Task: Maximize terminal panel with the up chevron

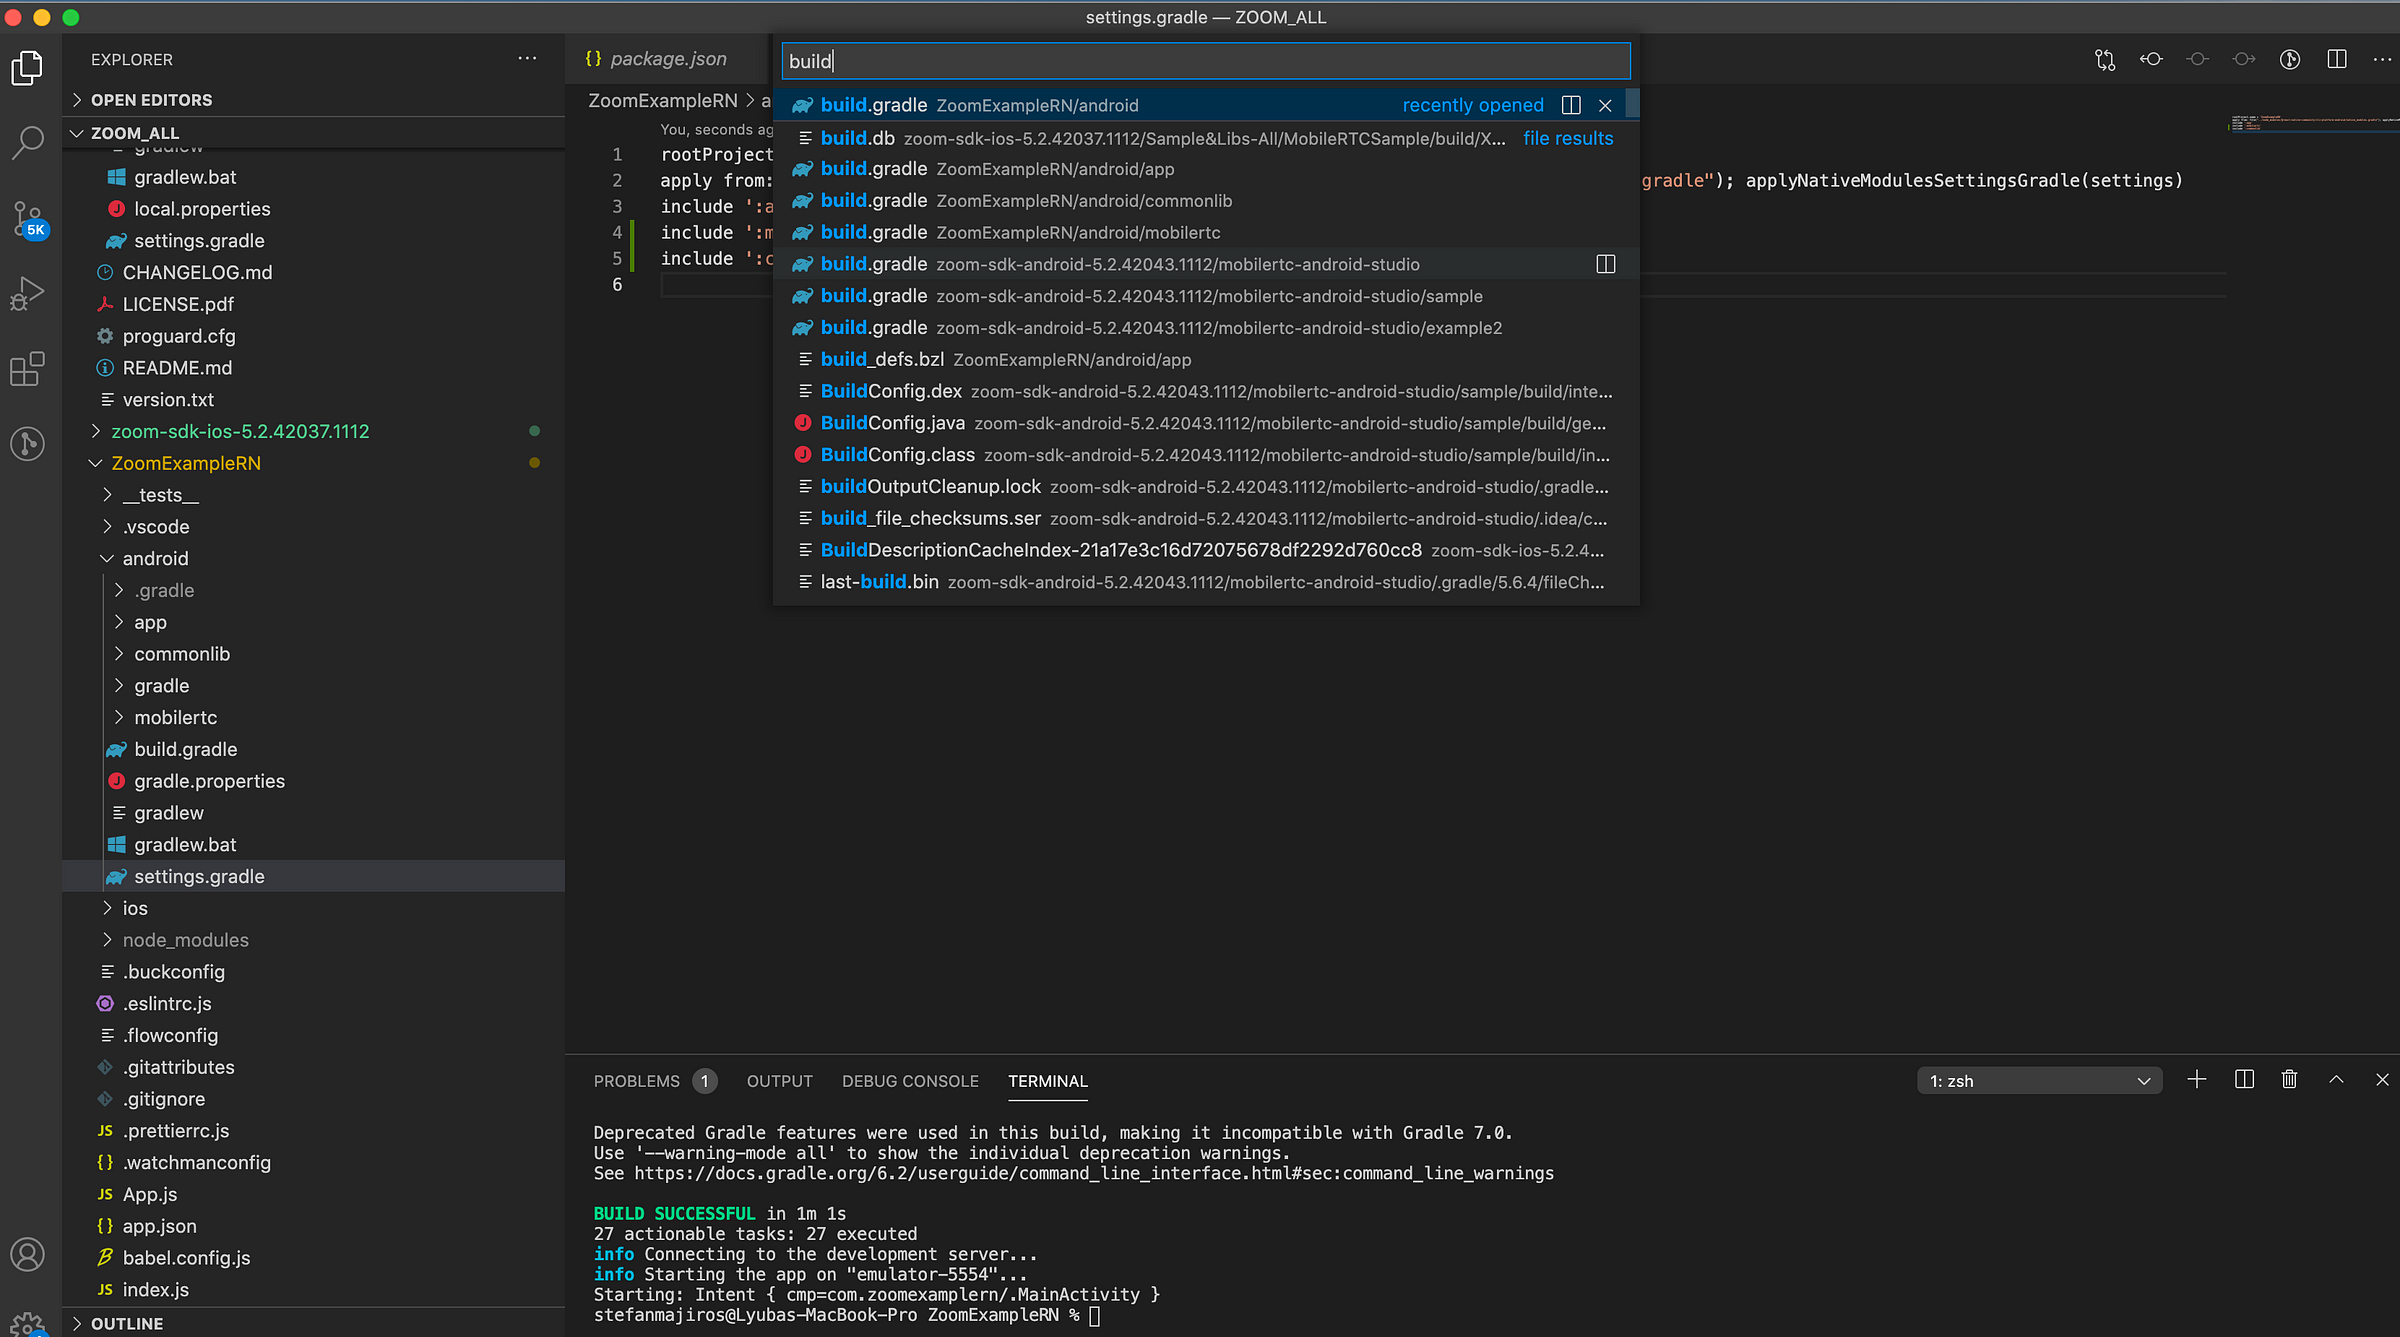Action: (x=2336, y=1080)
